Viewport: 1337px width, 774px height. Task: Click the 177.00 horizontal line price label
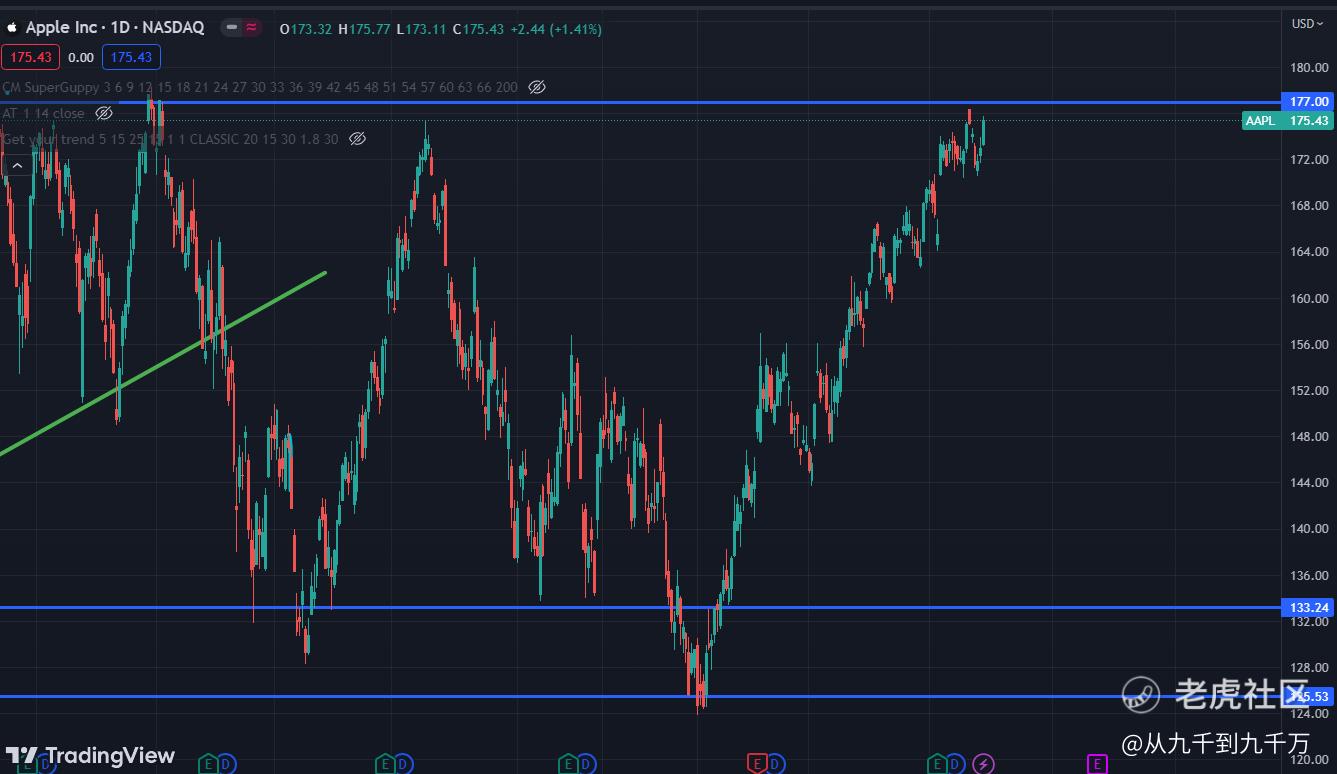1308,102
